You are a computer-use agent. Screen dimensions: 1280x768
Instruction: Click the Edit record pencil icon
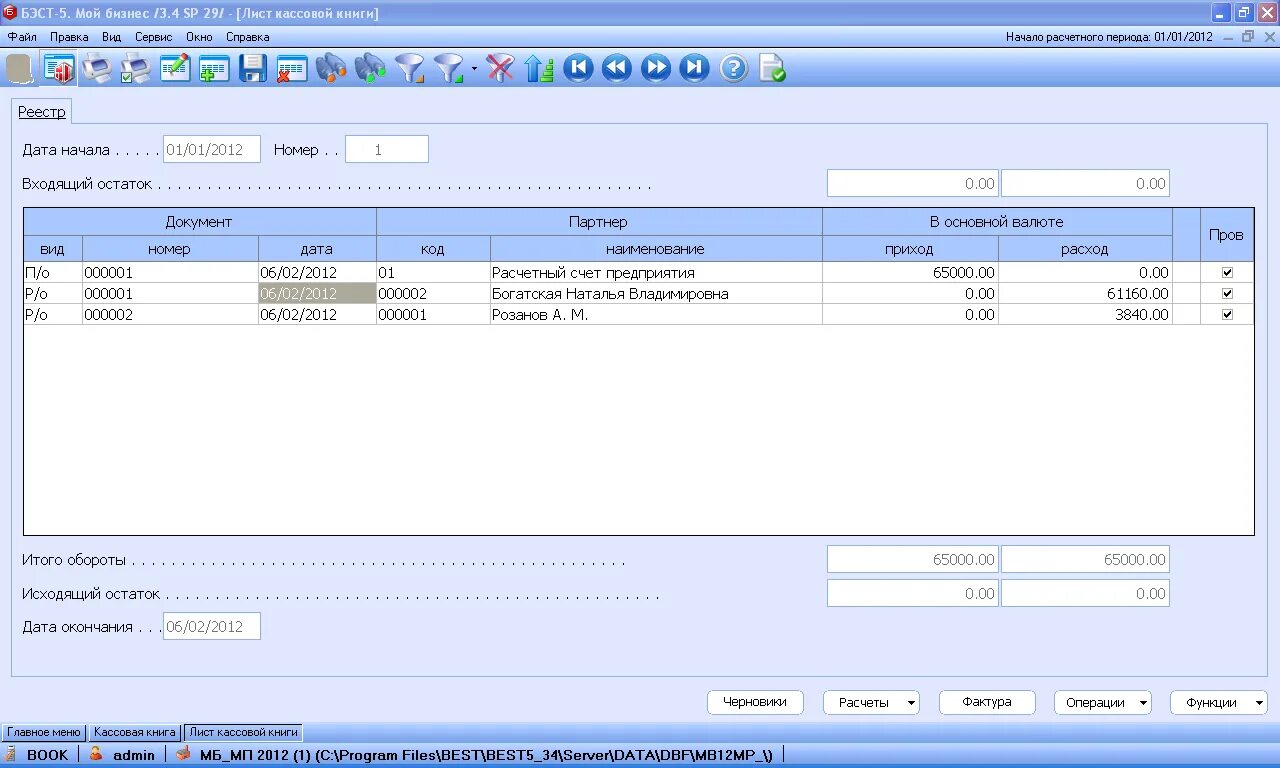[175, 69]
